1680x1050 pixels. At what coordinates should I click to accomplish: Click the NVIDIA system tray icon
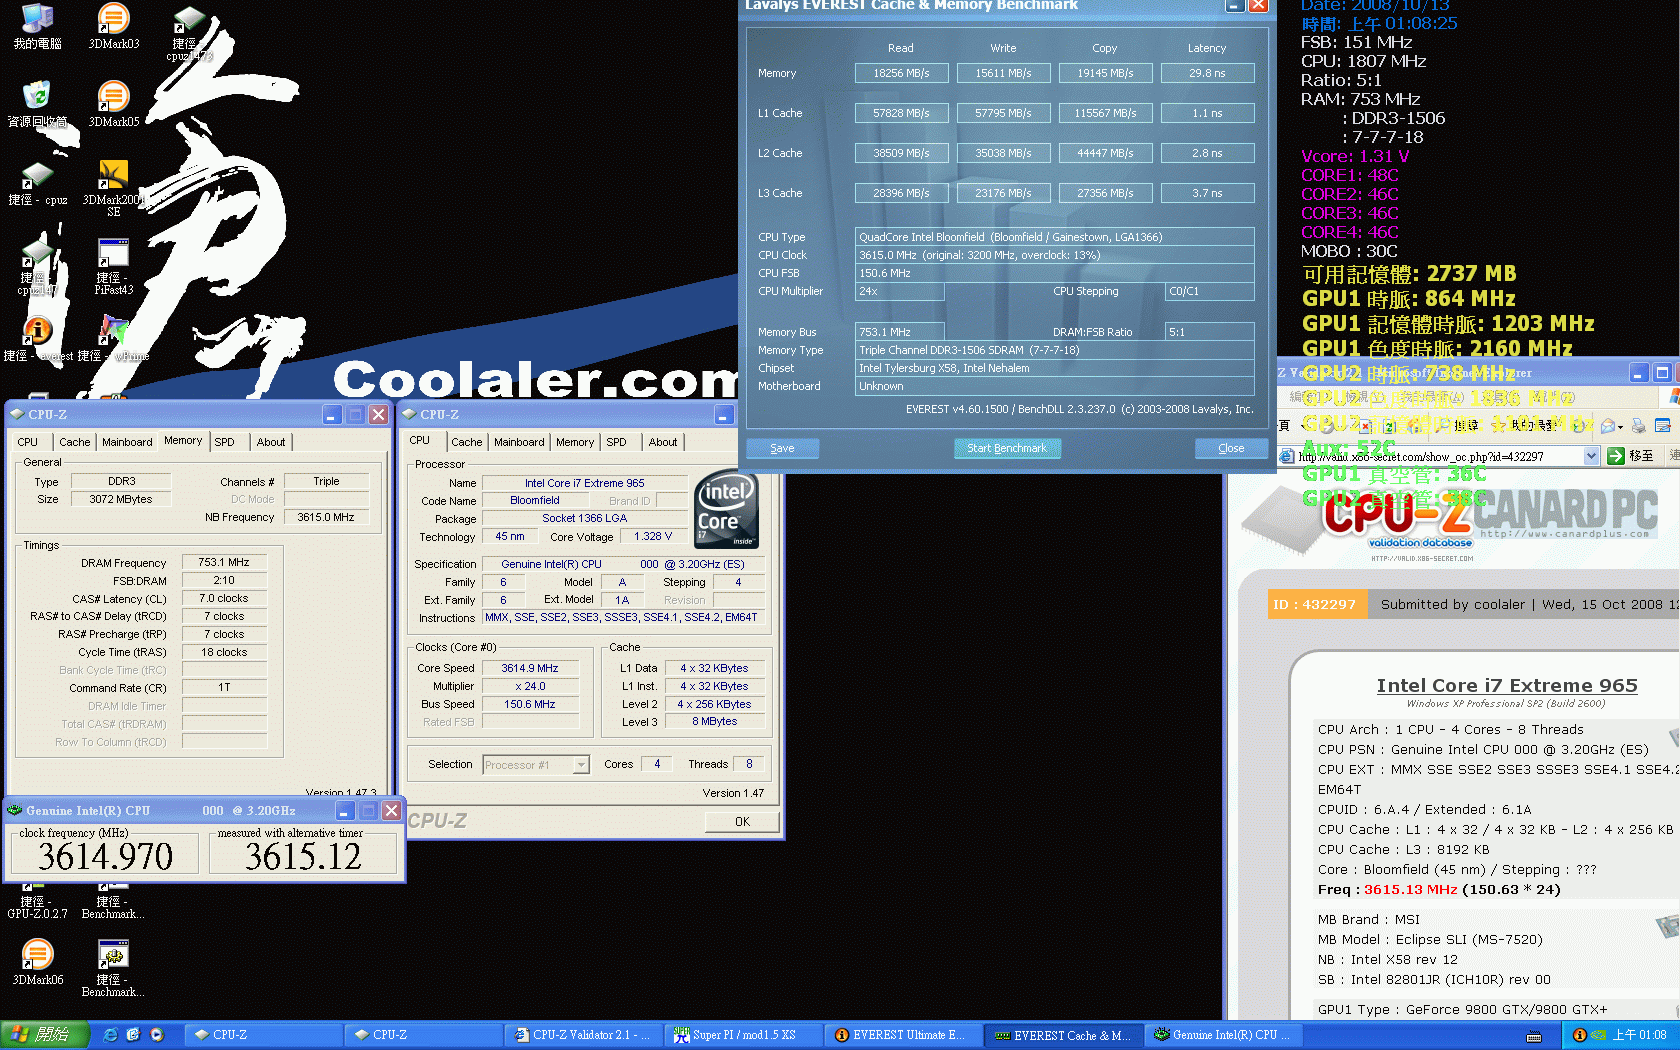pyautogui.click(x=1598, y=1035)
